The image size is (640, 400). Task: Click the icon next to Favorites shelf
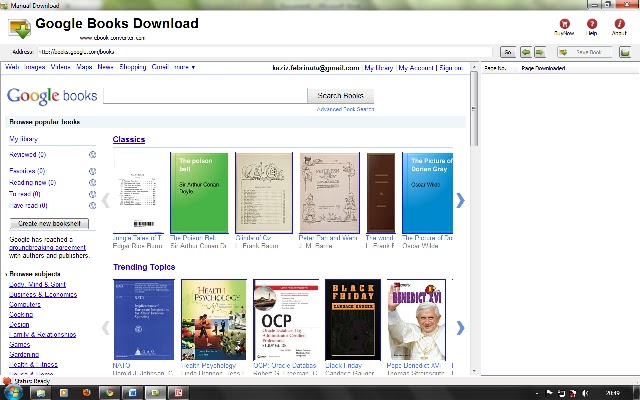pyautogui.click(x=93, y=171)
